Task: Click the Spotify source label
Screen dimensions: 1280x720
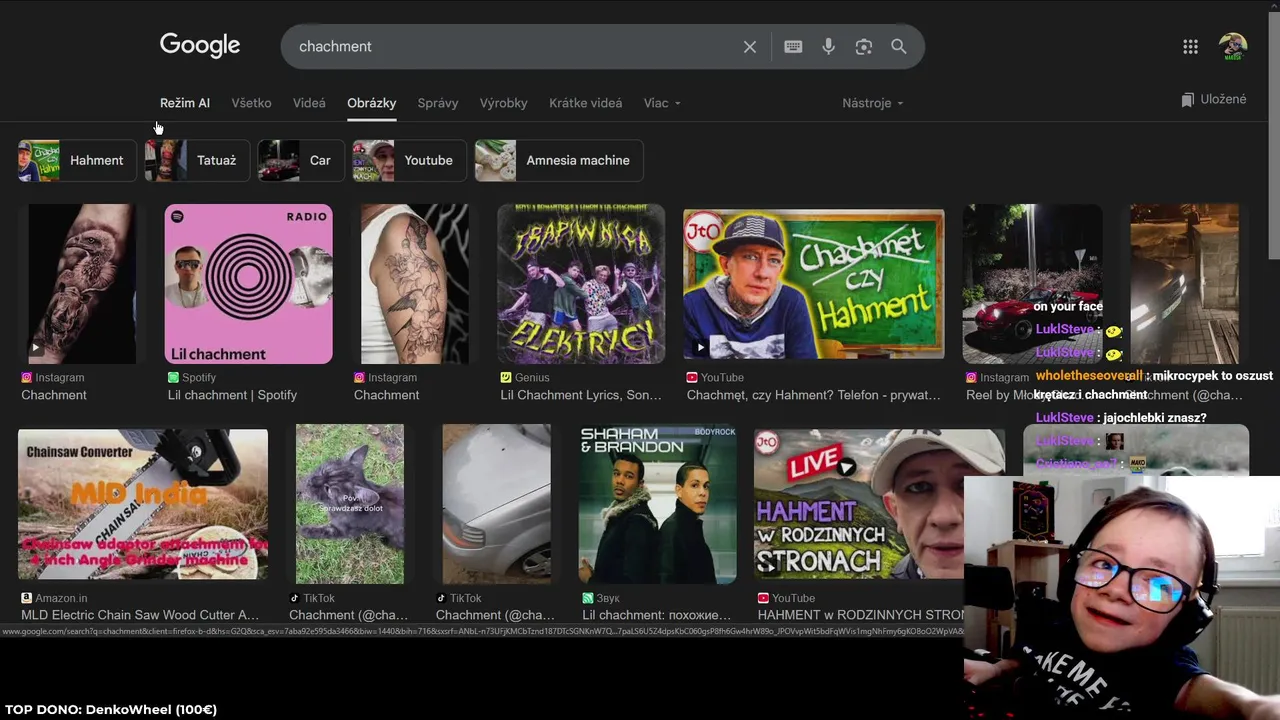Action: pos(199,378)
